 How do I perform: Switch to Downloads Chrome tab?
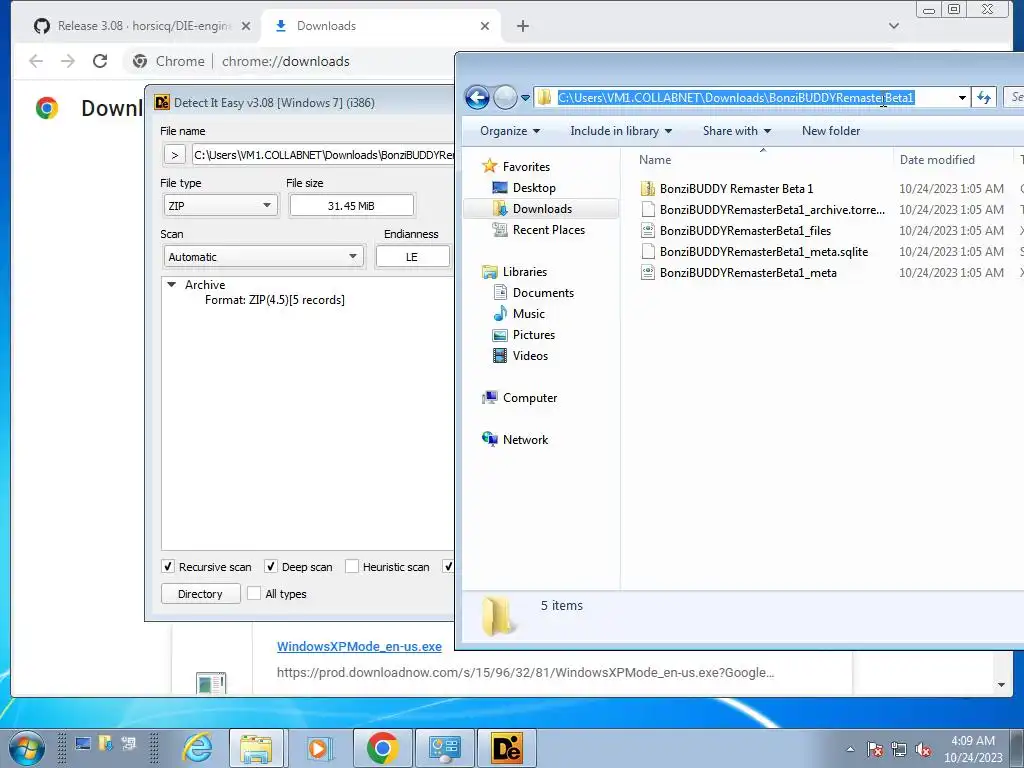tap(327, 26)
